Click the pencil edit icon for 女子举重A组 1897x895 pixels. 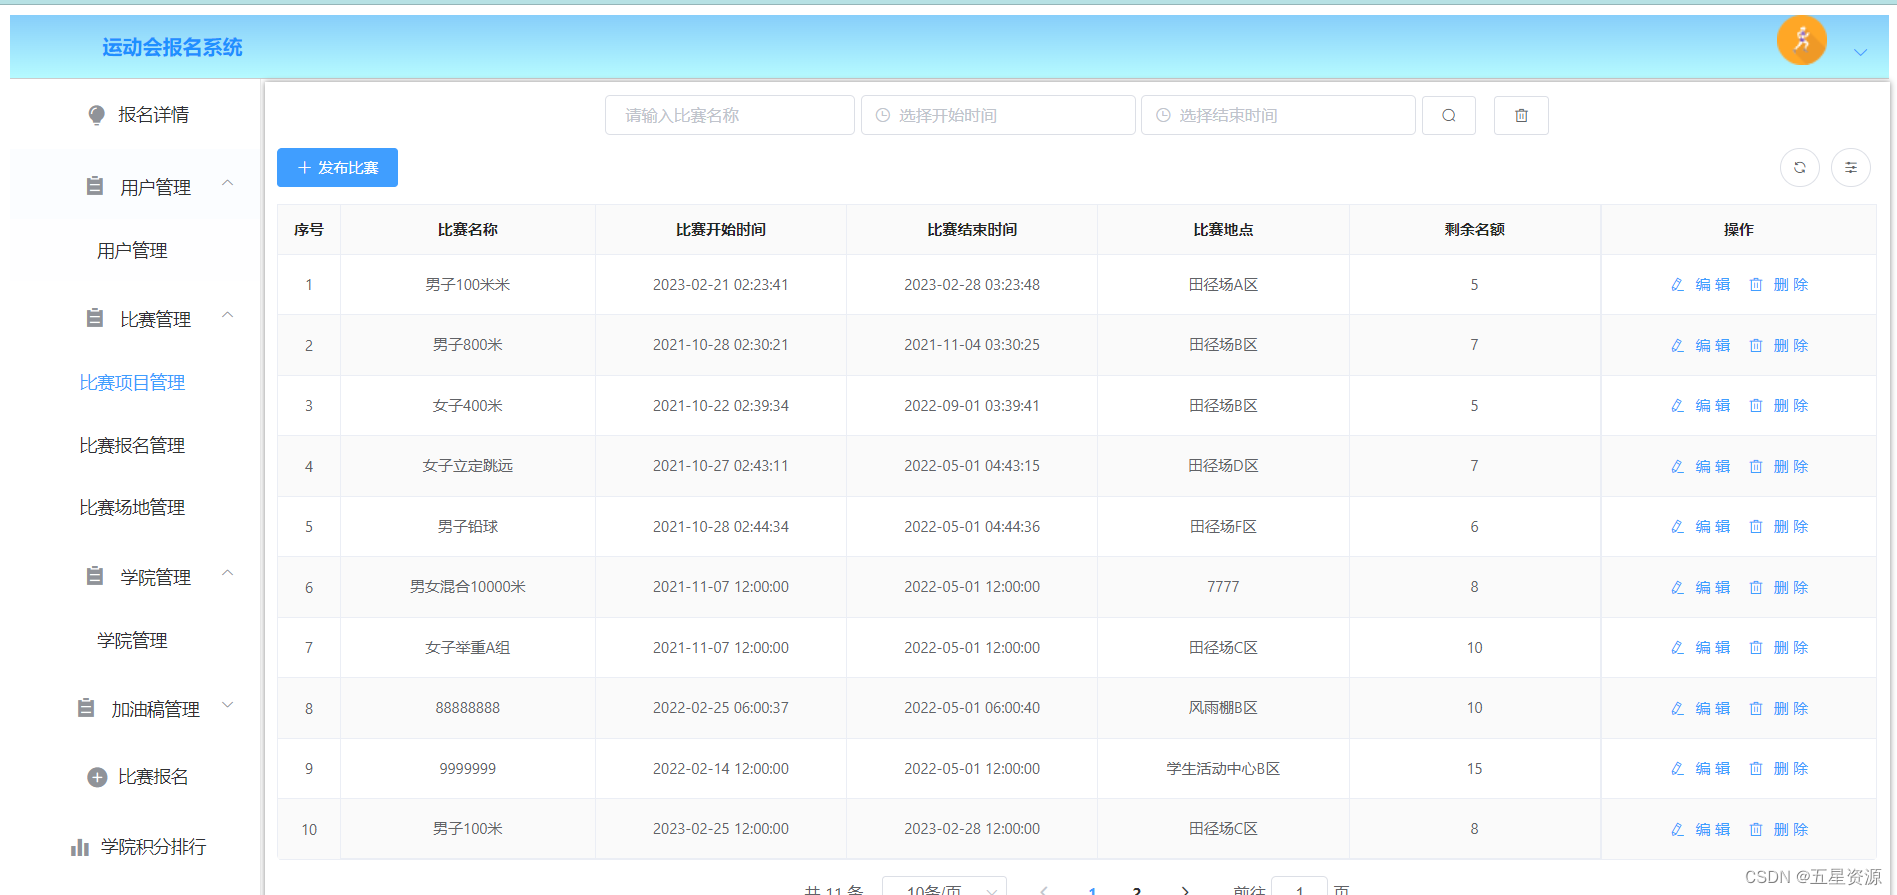point(1677,648)
